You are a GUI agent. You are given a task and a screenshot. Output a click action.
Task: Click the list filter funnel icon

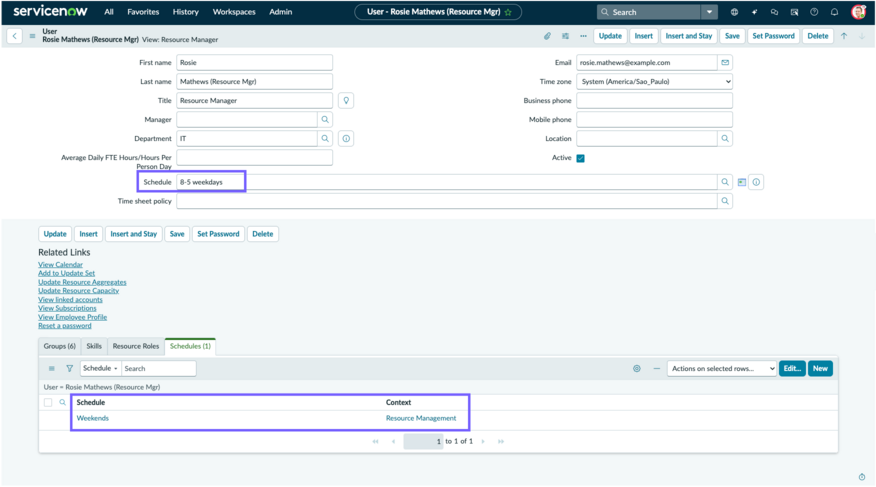point(69,369)
